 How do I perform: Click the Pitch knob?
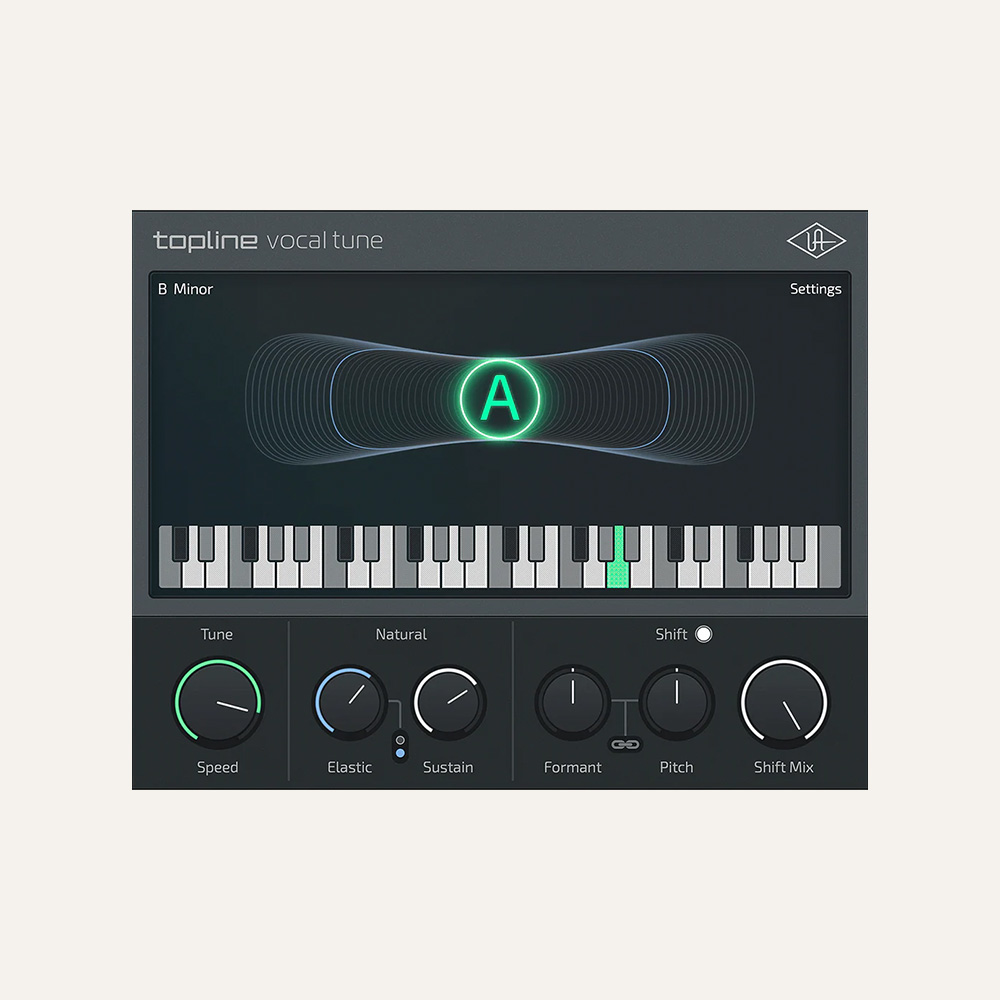[677, 702]
